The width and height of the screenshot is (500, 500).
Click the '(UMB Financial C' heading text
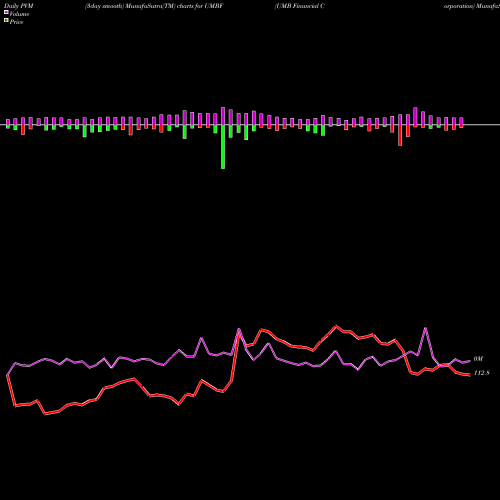tap(299, 6)
